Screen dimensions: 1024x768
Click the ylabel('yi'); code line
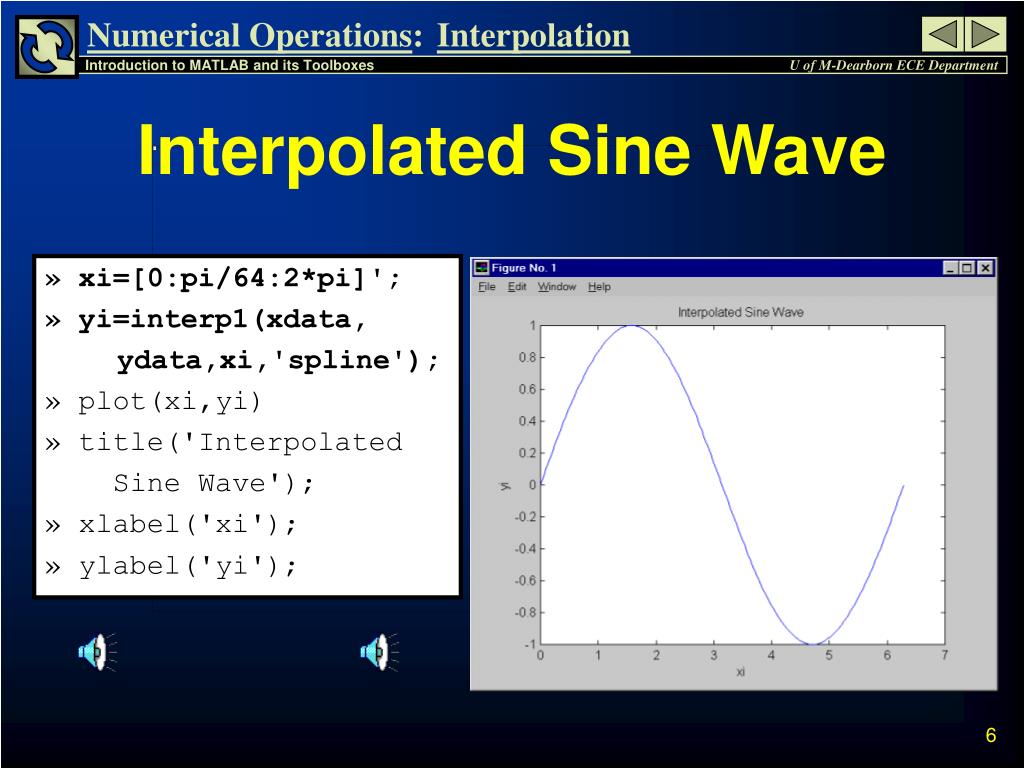coord(188,566)
